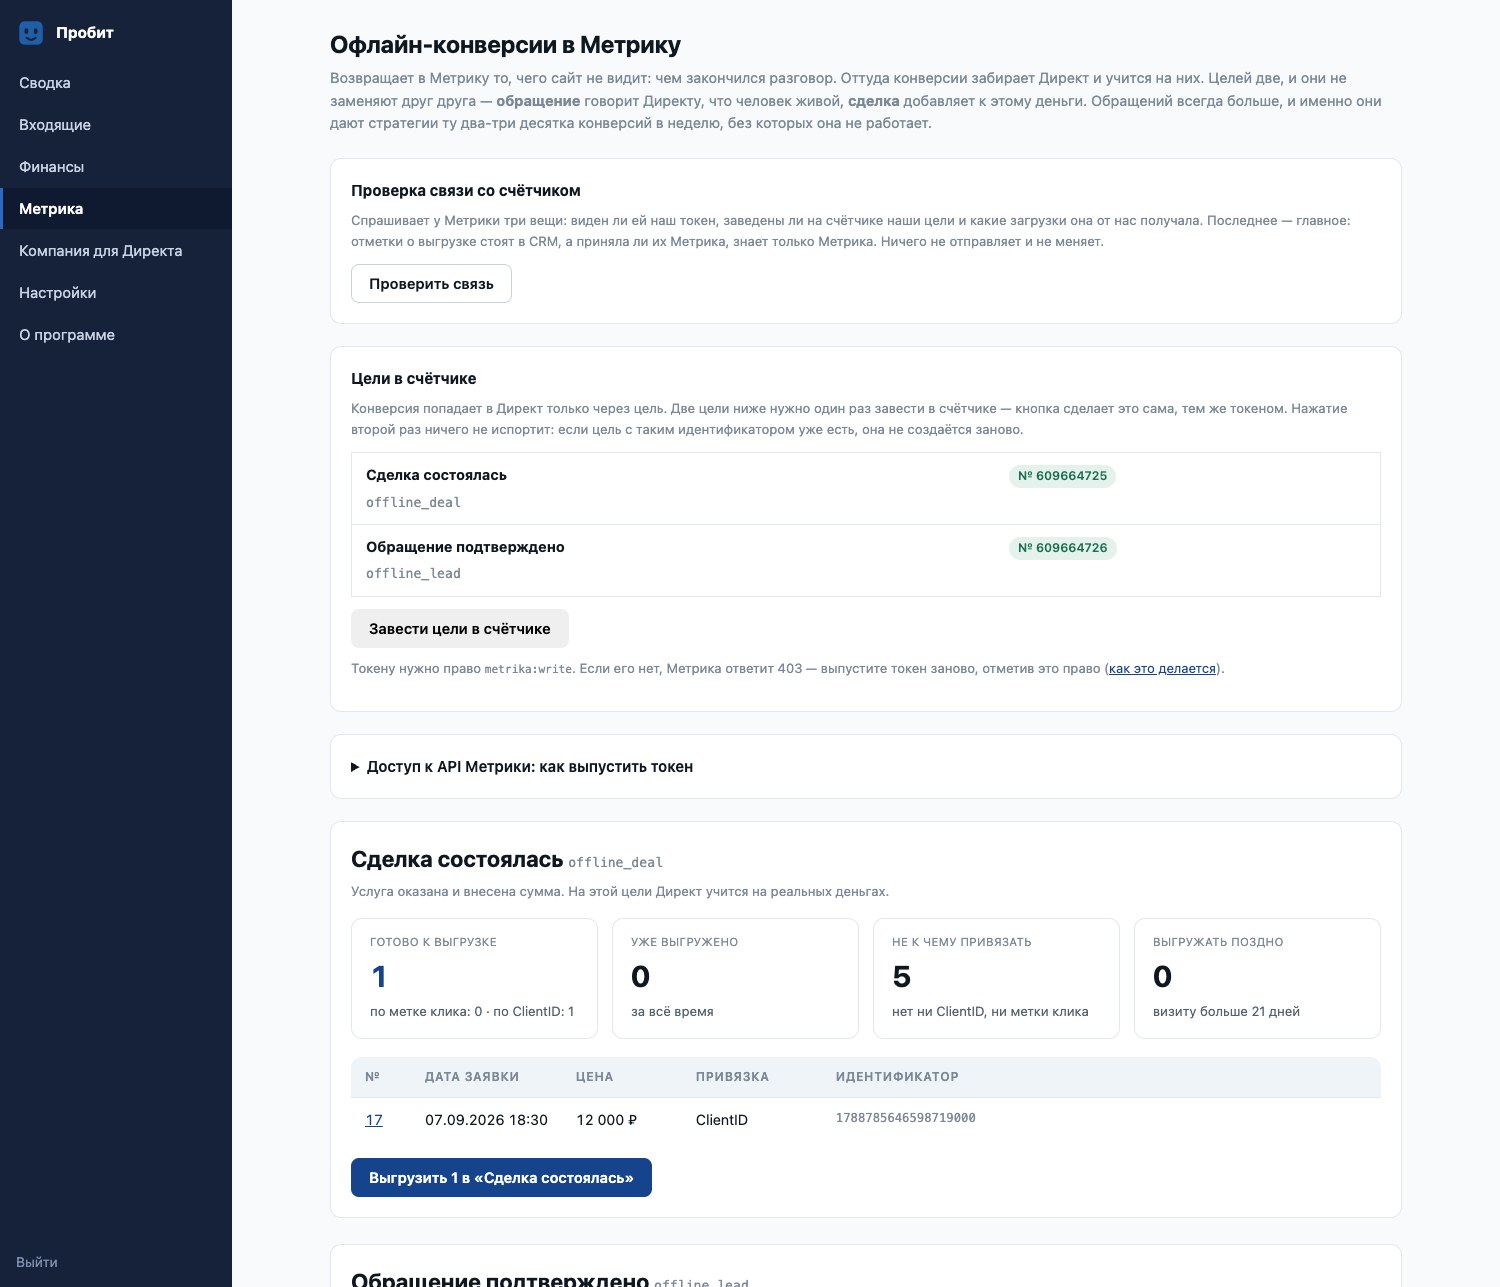This screenshot has width=1500, height=1287.
Task: Open the Финансы section
Action: [52, 167]
